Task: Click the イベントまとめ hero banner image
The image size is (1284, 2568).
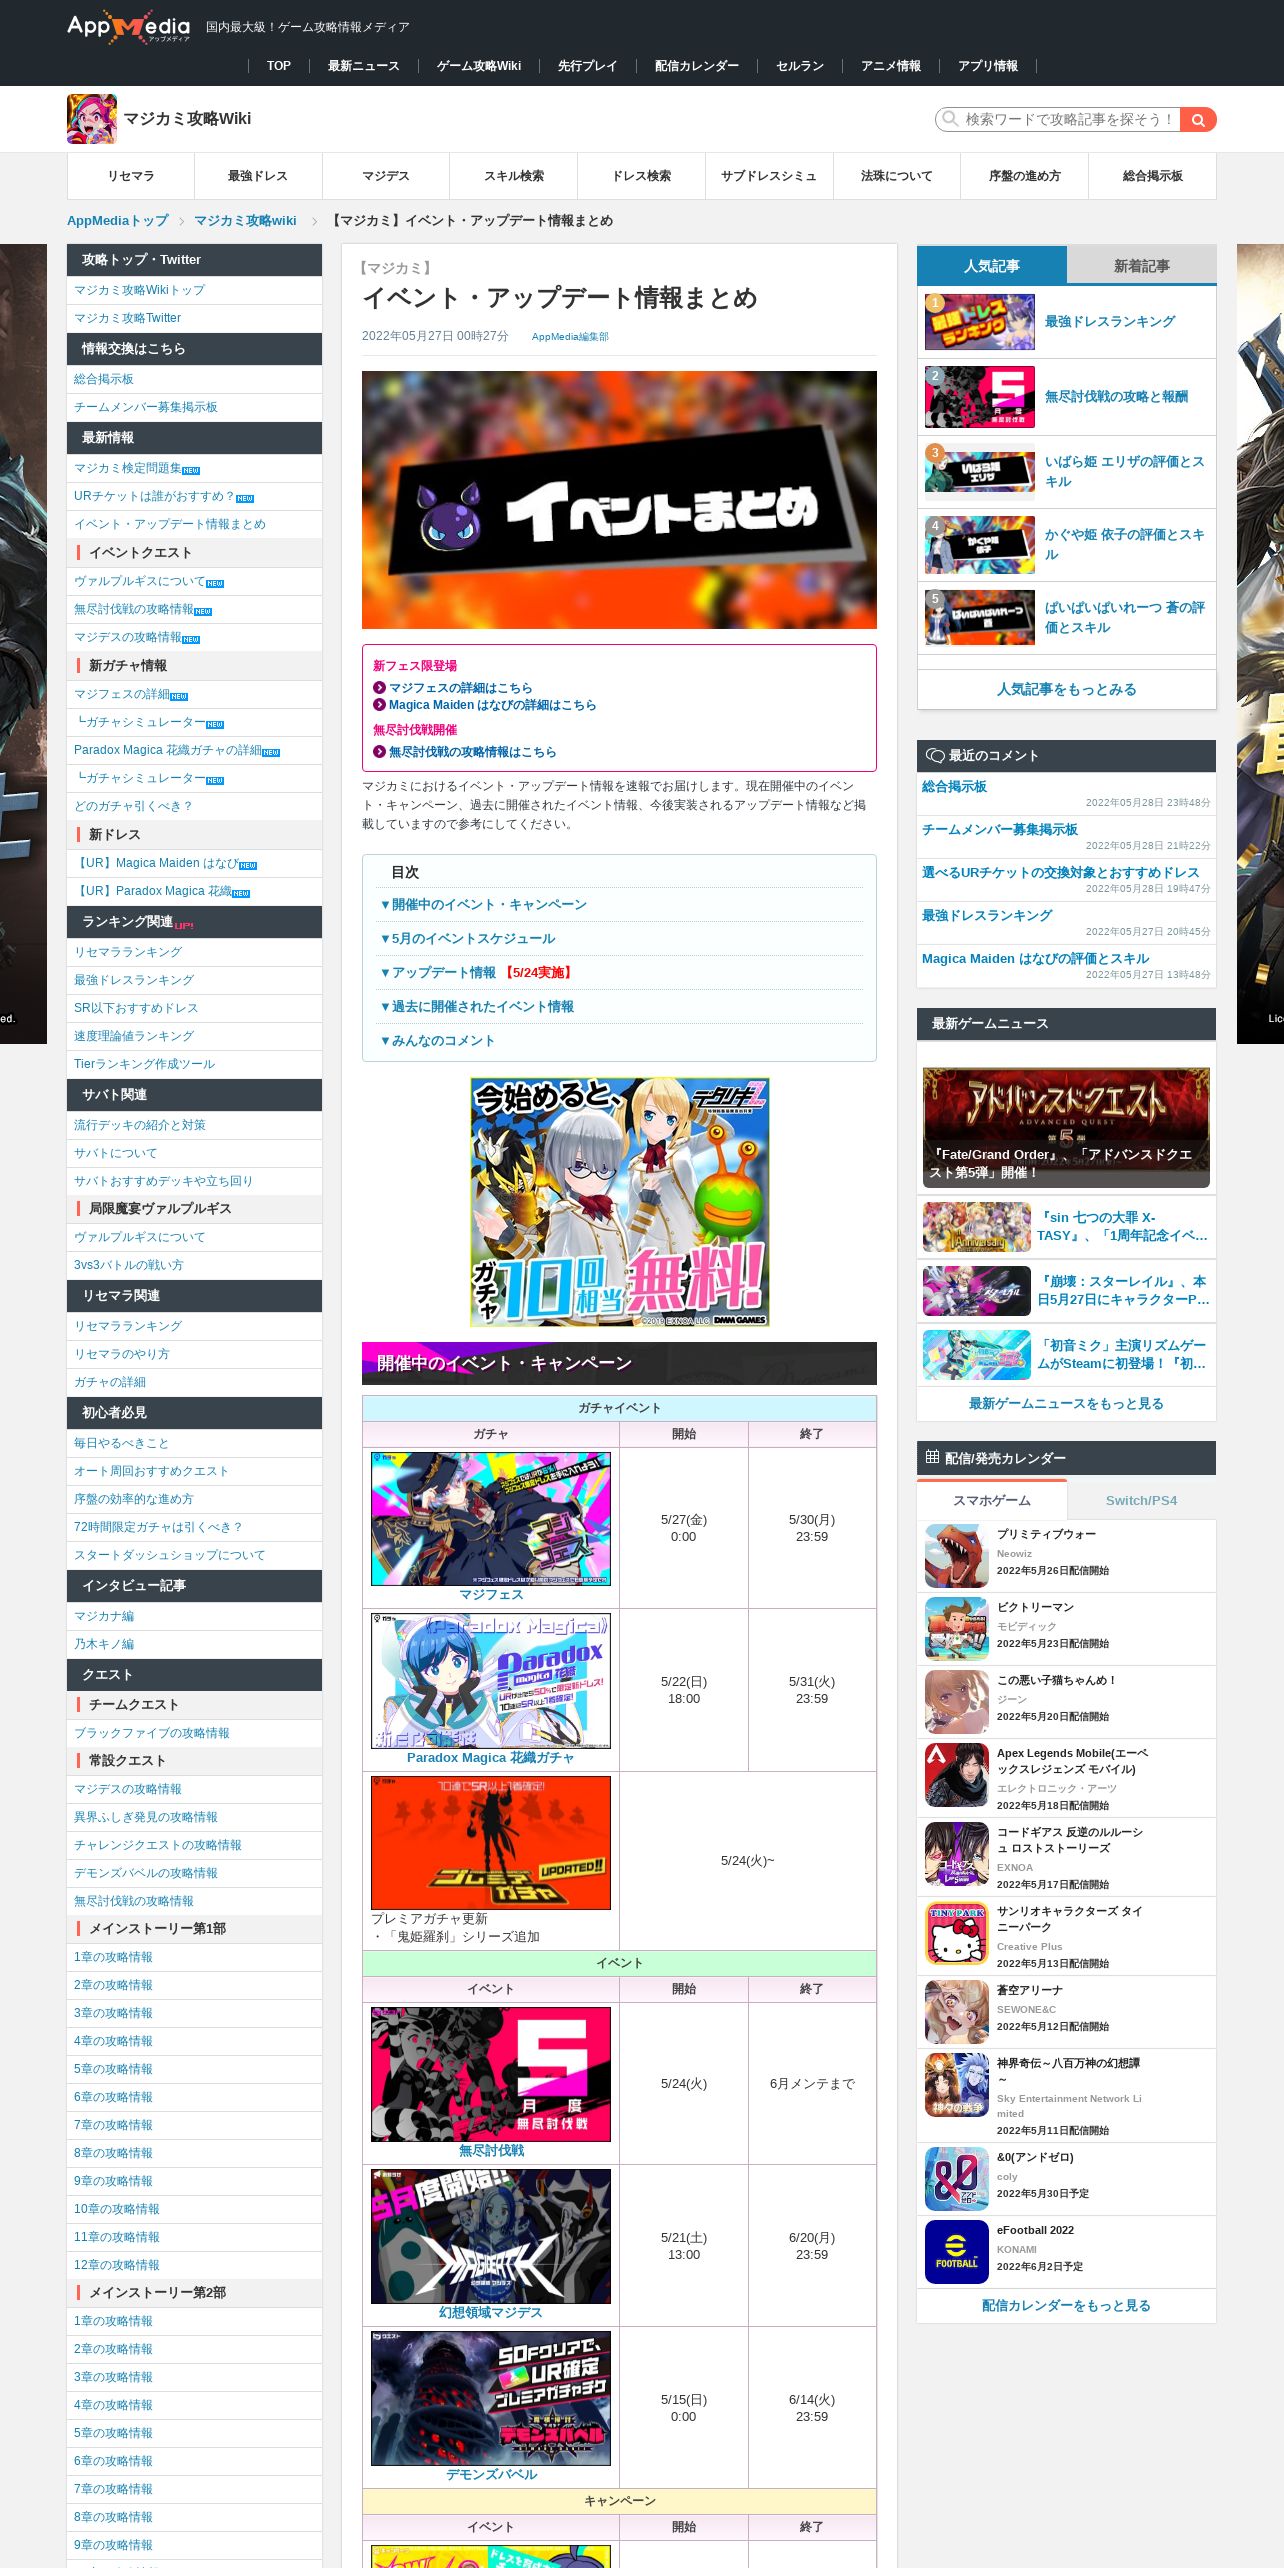Action: [x=619, y=500]
